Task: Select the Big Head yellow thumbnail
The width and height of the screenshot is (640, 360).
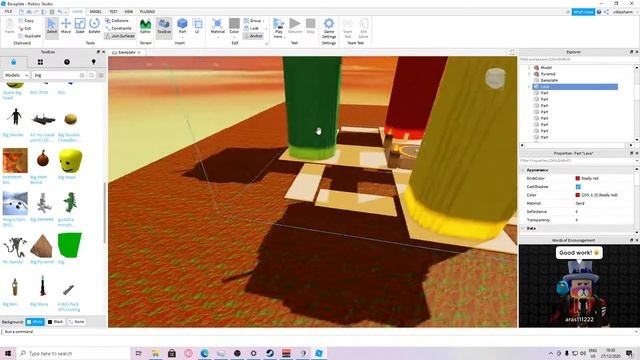Action: click(70, 161)
